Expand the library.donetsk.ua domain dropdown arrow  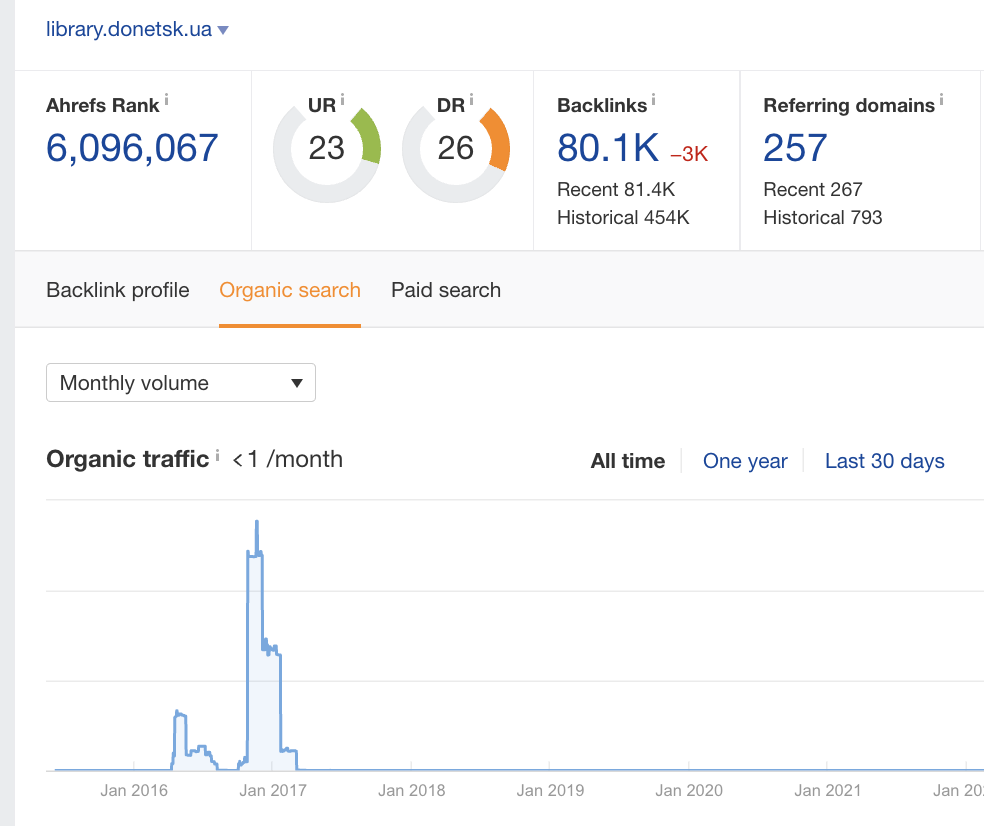tap(223, 30)
